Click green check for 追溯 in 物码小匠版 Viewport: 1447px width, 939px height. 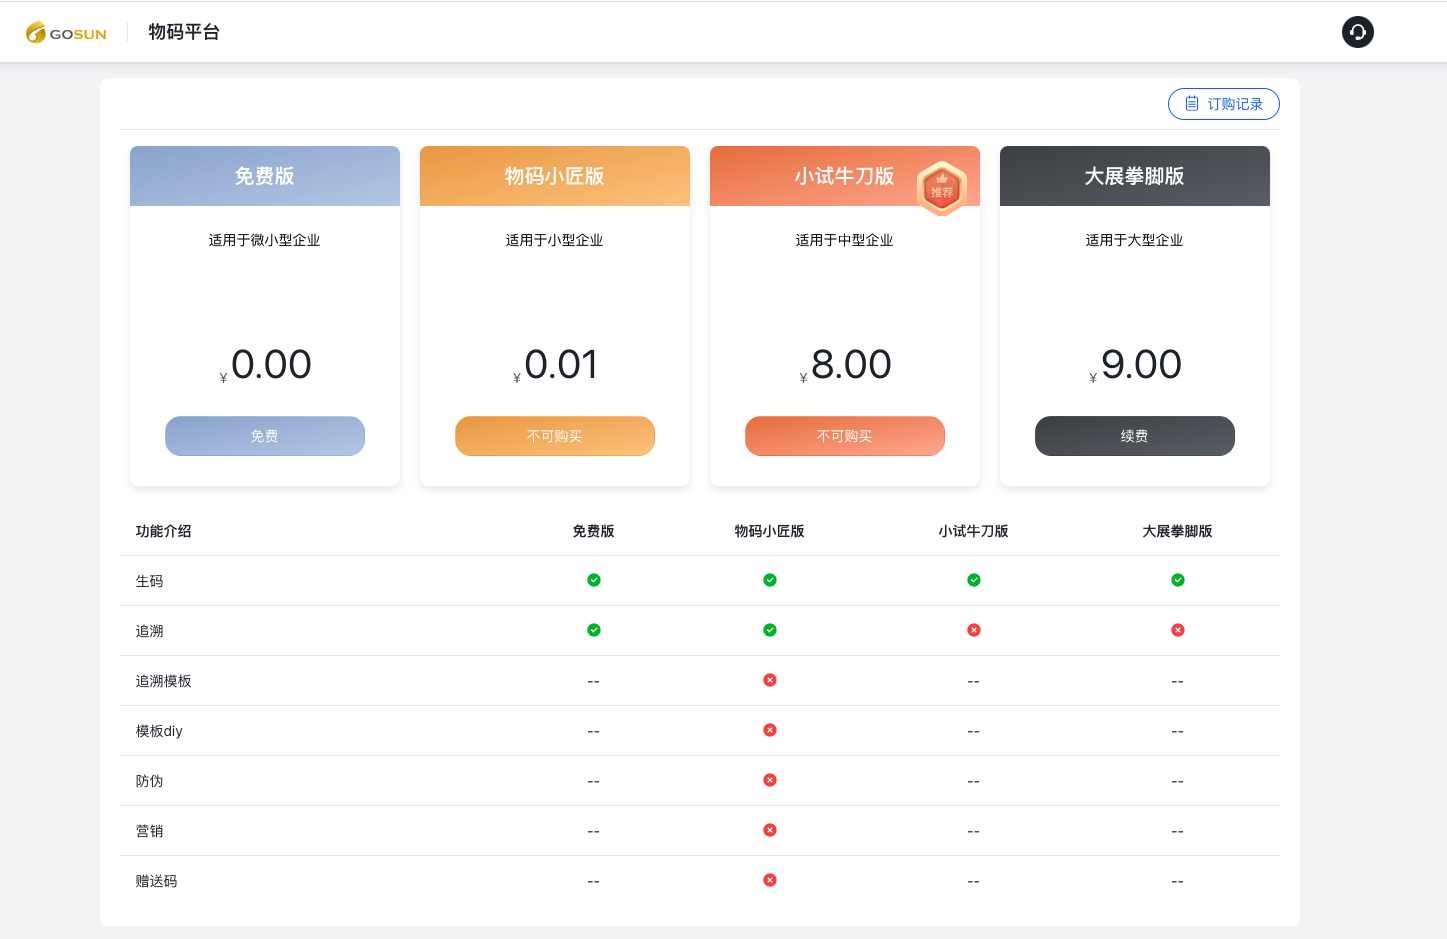pos(770,630)
